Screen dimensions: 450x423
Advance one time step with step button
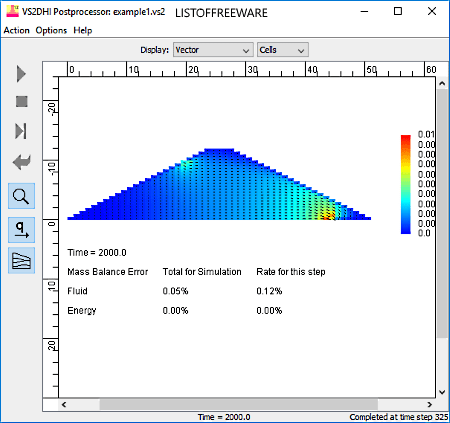[21, 131]
